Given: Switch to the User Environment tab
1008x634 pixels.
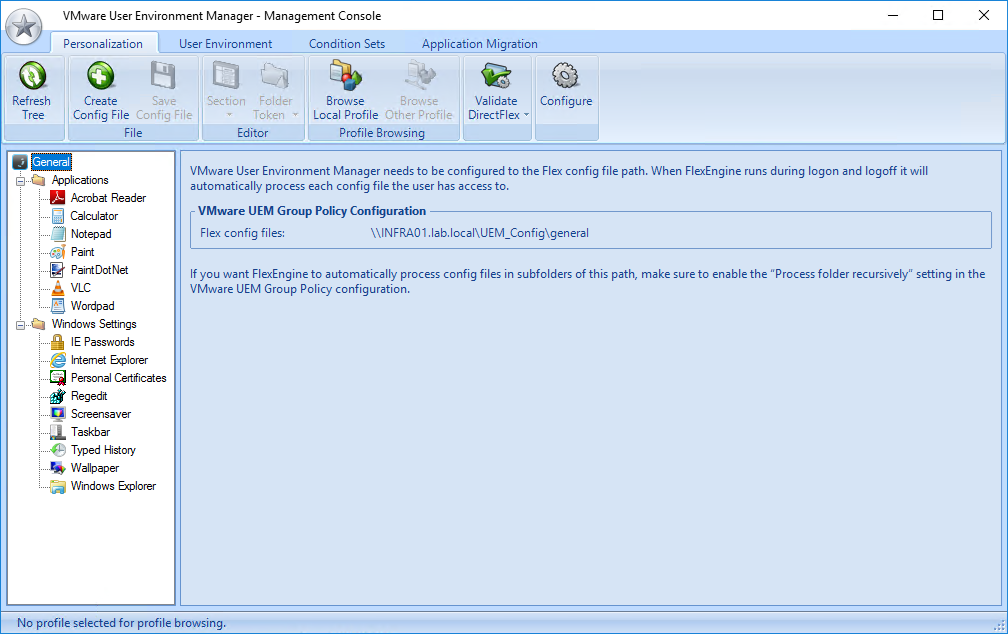Looking at the screenshot, I should (225, 44).
